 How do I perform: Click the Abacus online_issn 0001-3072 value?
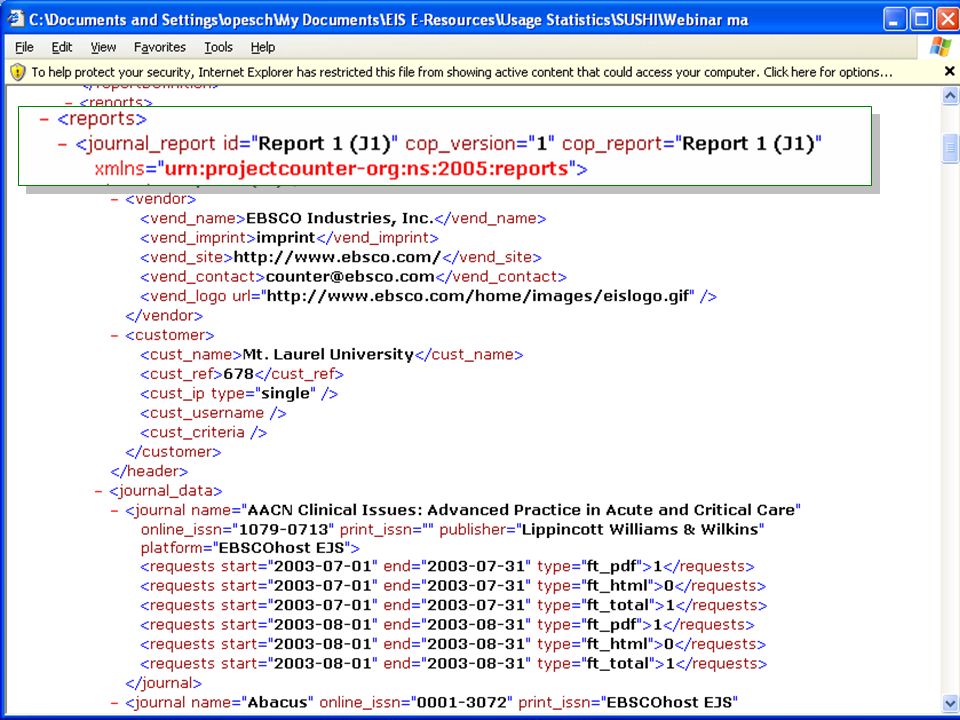[462, 703]
